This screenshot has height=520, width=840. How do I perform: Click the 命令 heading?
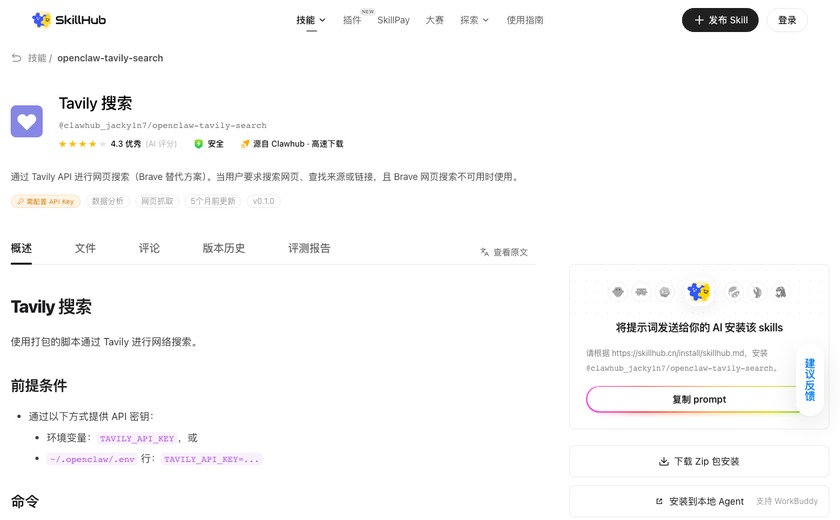point(25,502)
